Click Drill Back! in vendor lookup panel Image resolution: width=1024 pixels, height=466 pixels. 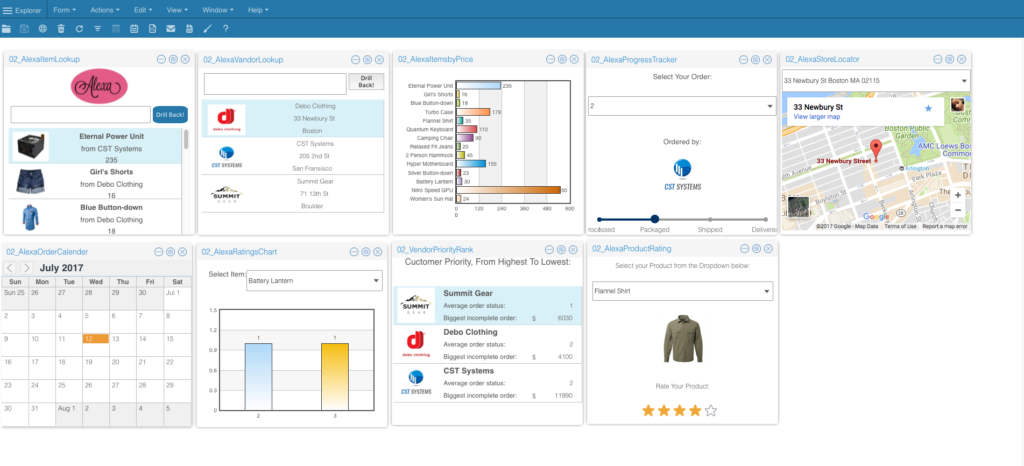tap(366, 82)
